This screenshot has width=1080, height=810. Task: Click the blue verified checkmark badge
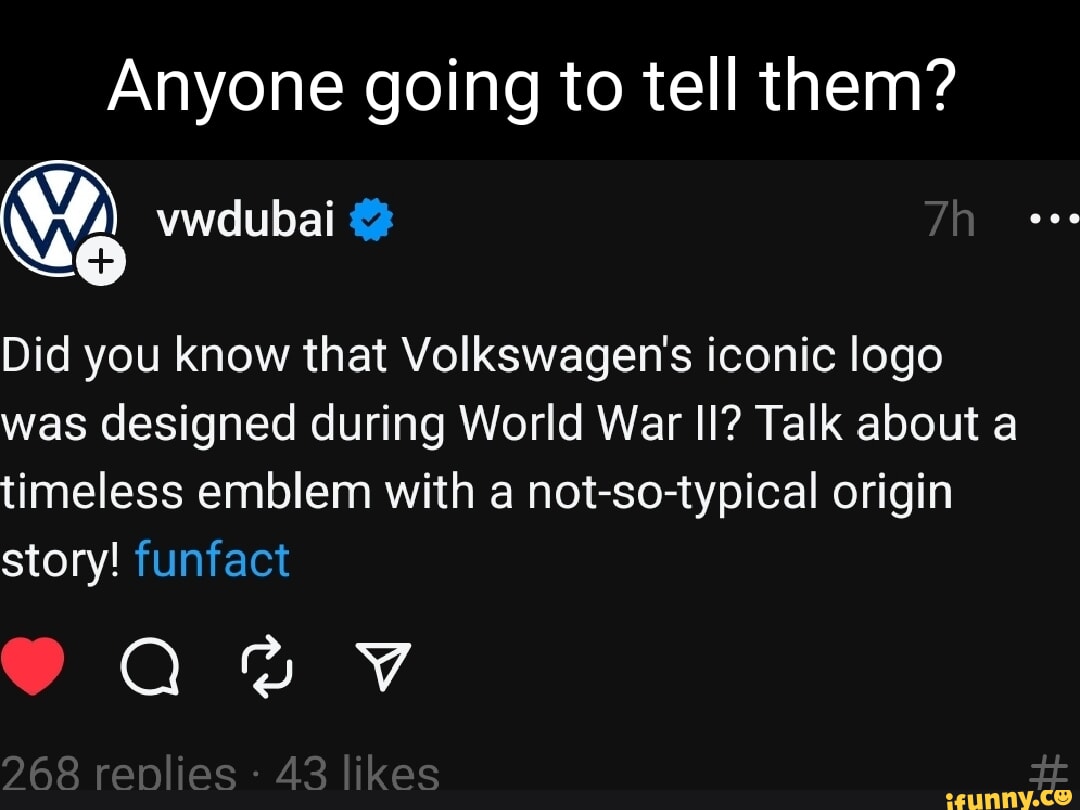[x=372, y=220]
